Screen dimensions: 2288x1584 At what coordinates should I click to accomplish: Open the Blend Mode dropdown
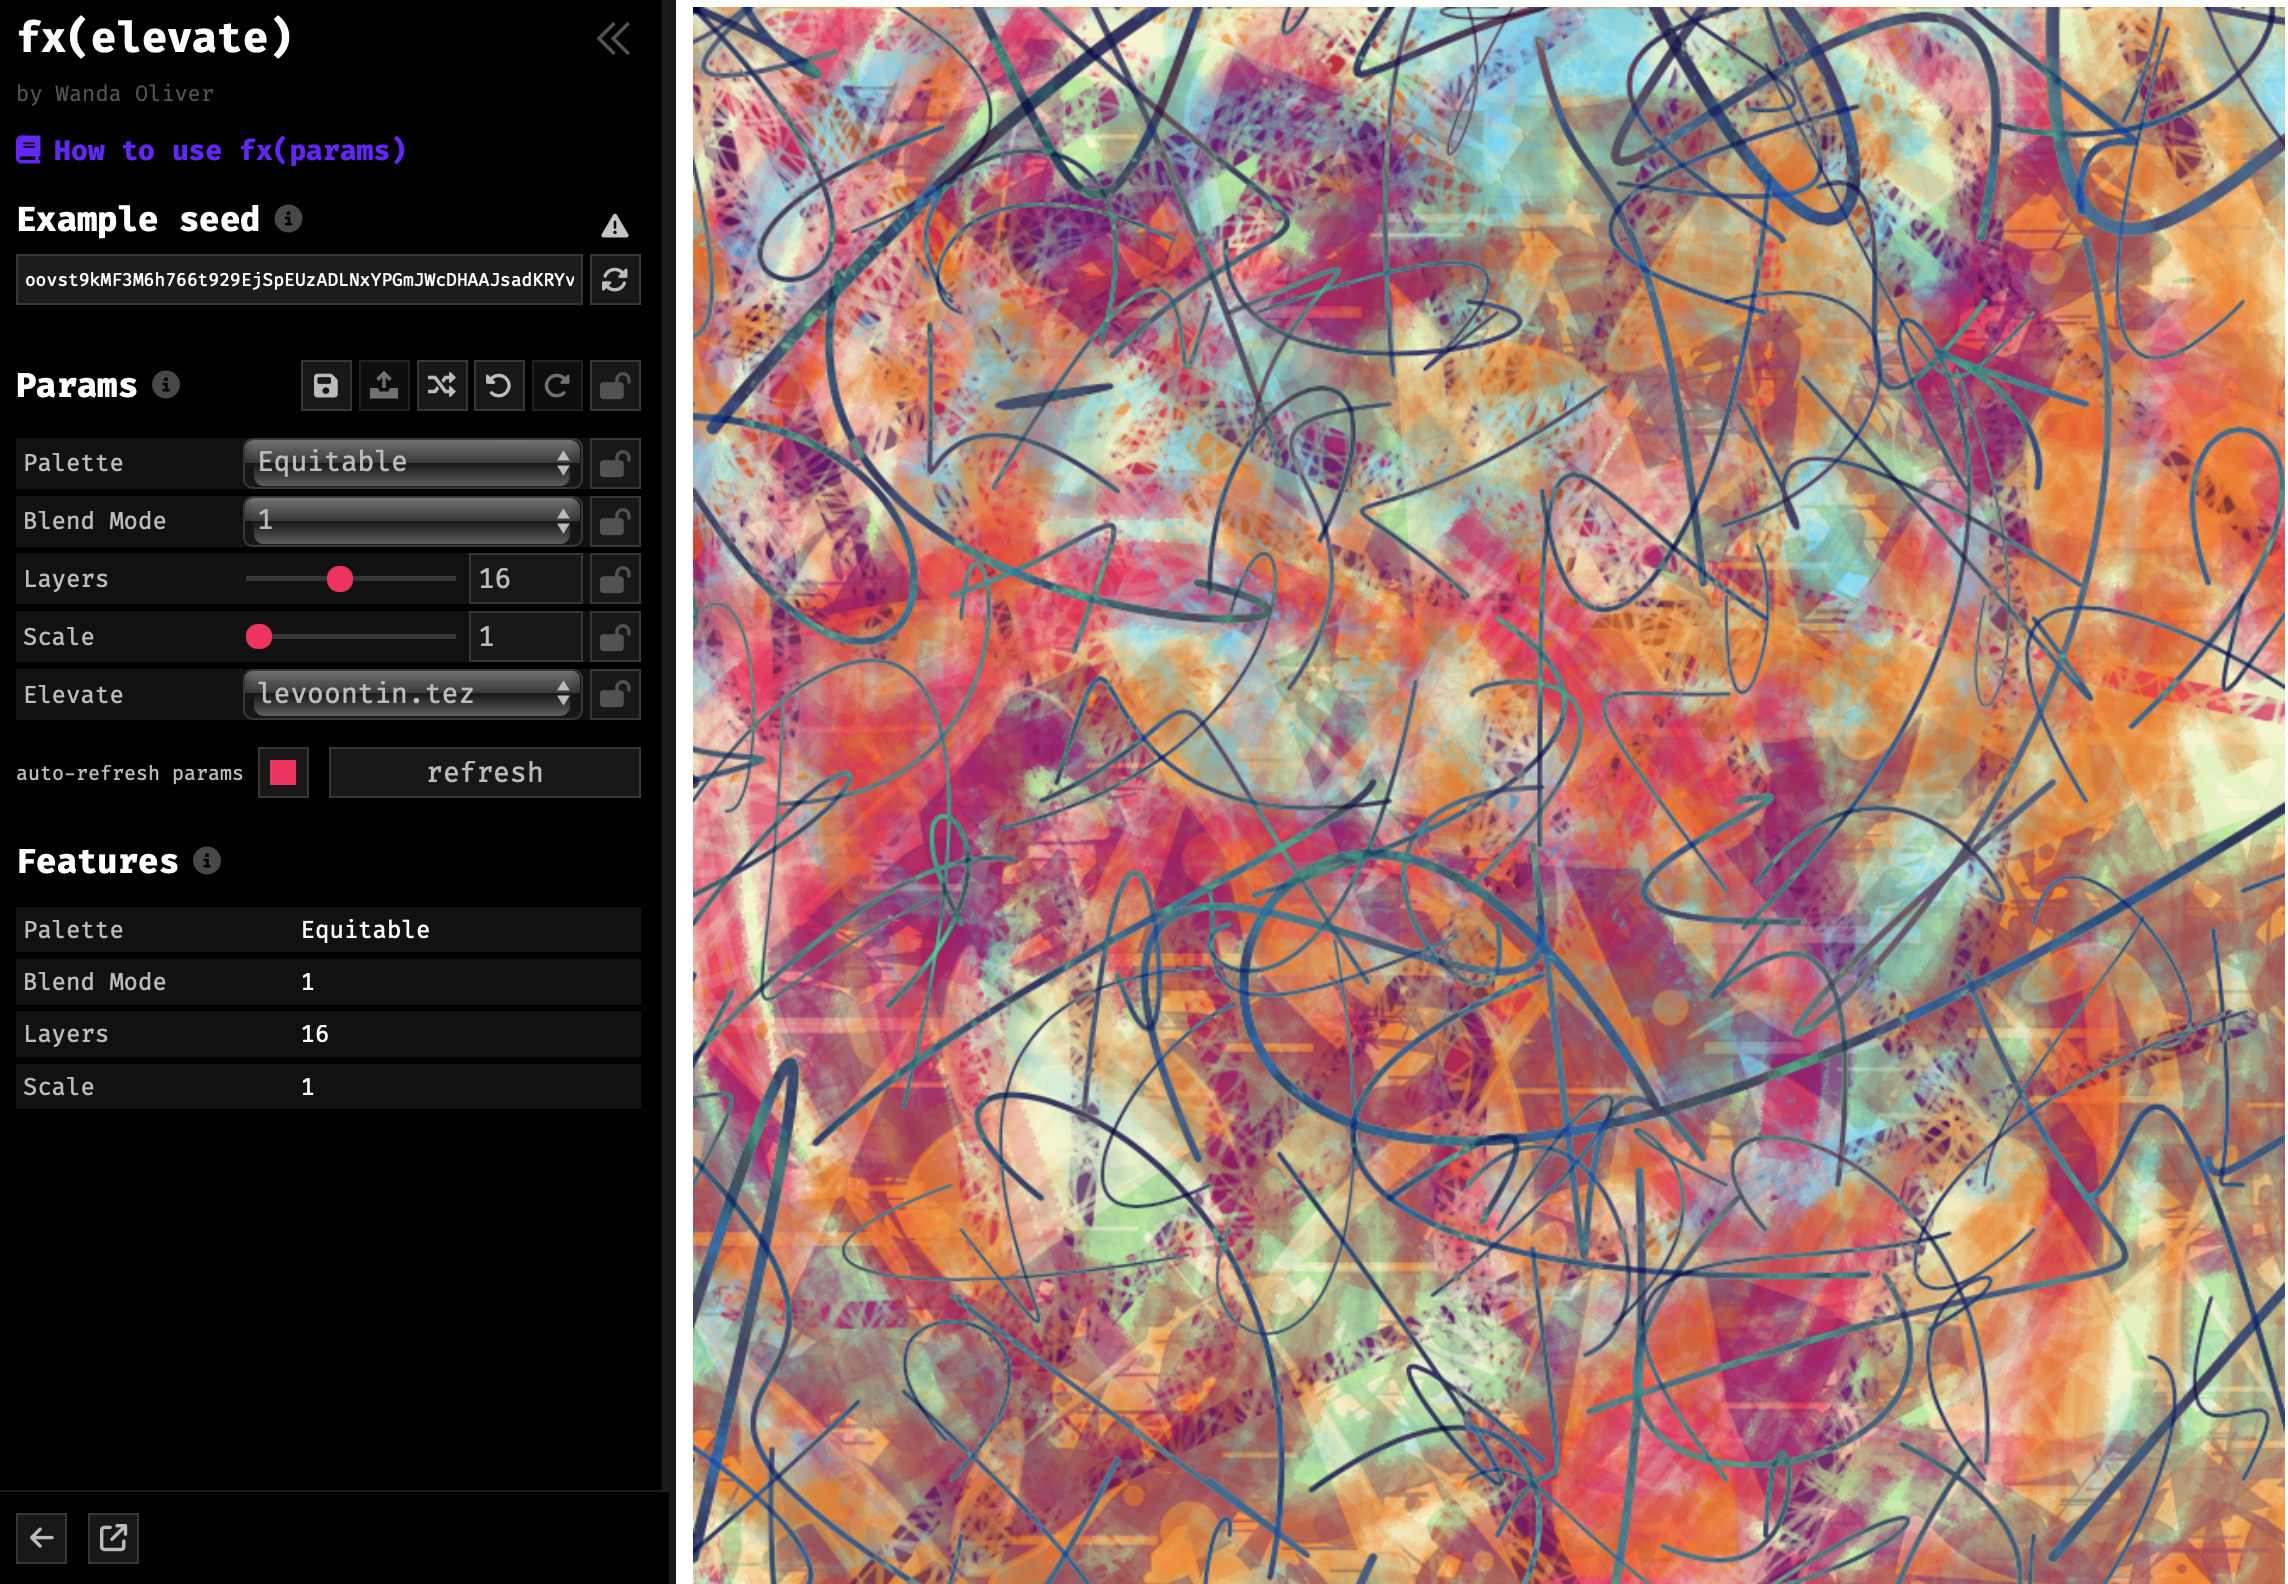point(413,520)
